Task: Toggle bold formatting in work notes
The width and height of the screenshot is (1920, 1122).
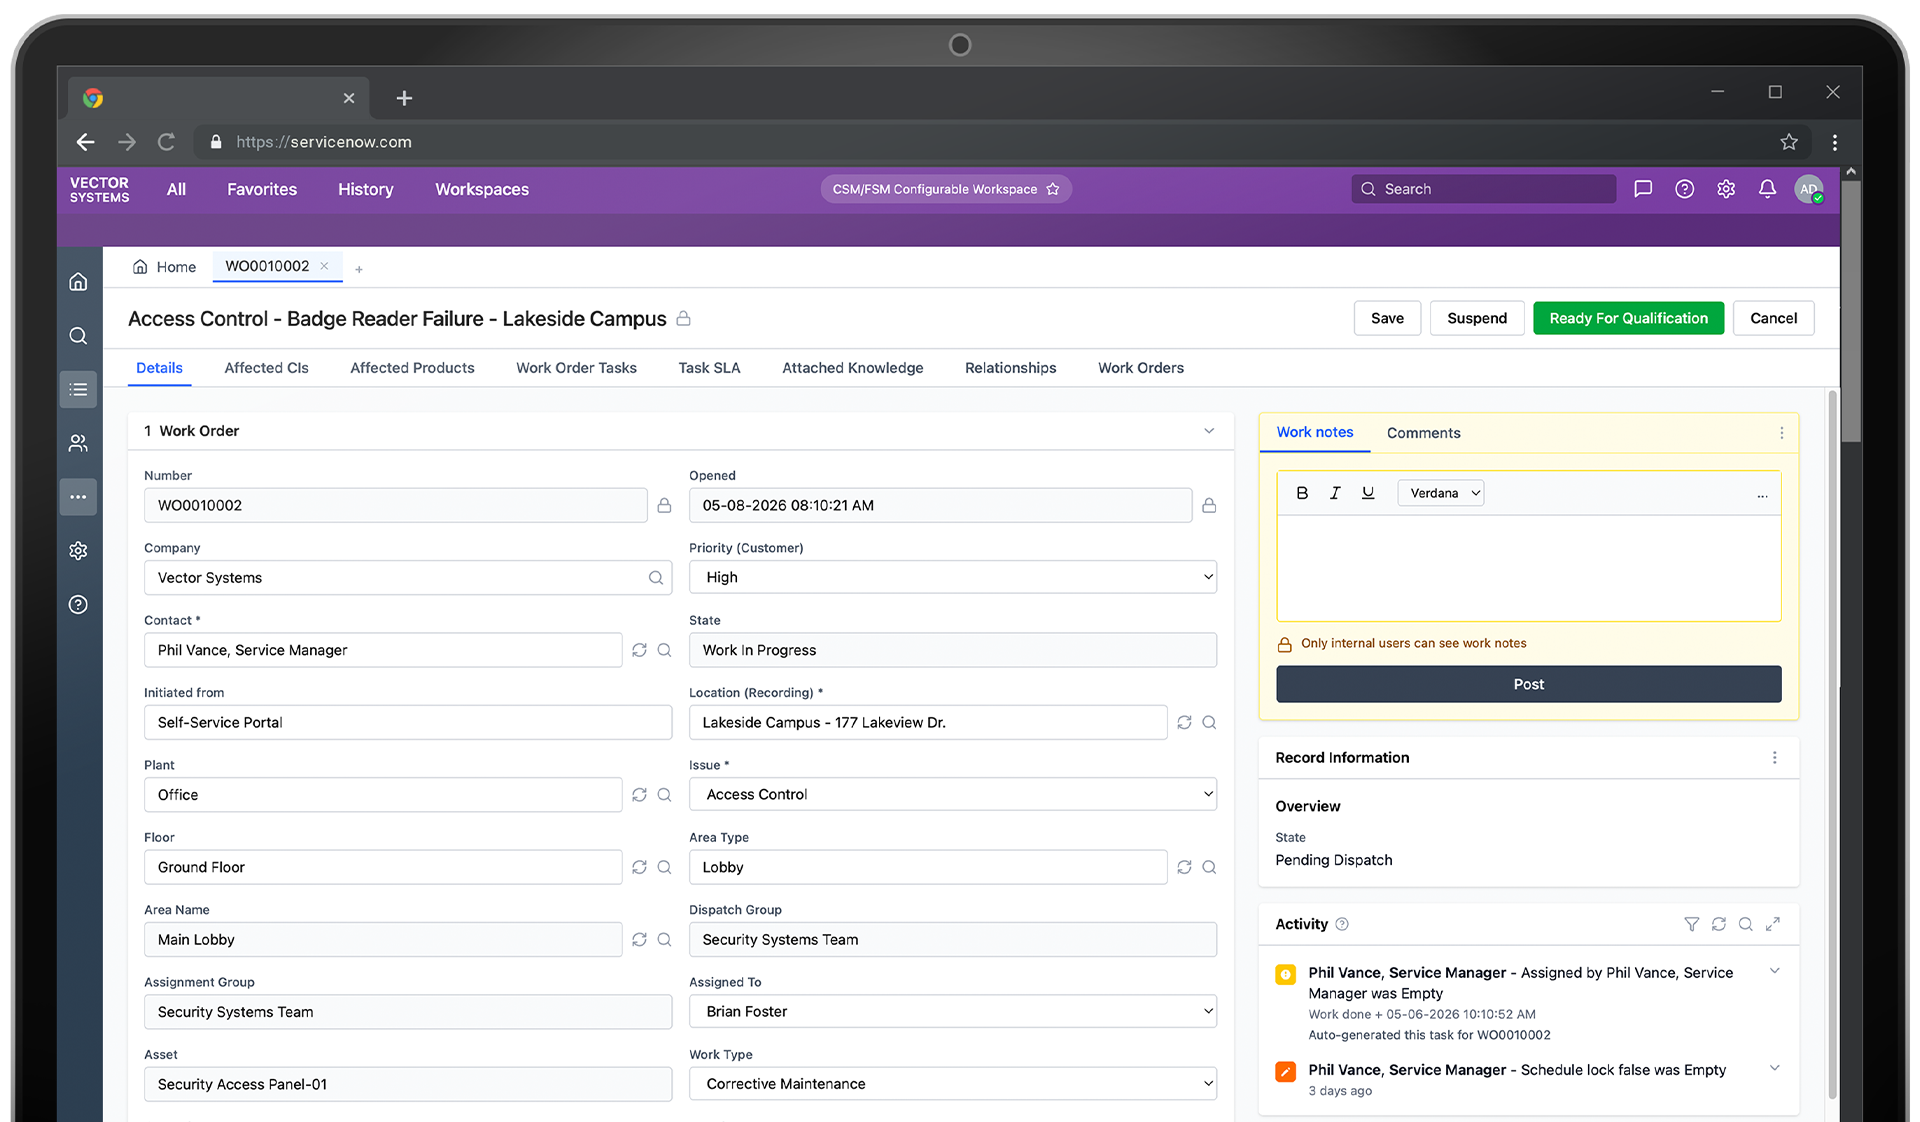Action: click(x=1302, y=493)
